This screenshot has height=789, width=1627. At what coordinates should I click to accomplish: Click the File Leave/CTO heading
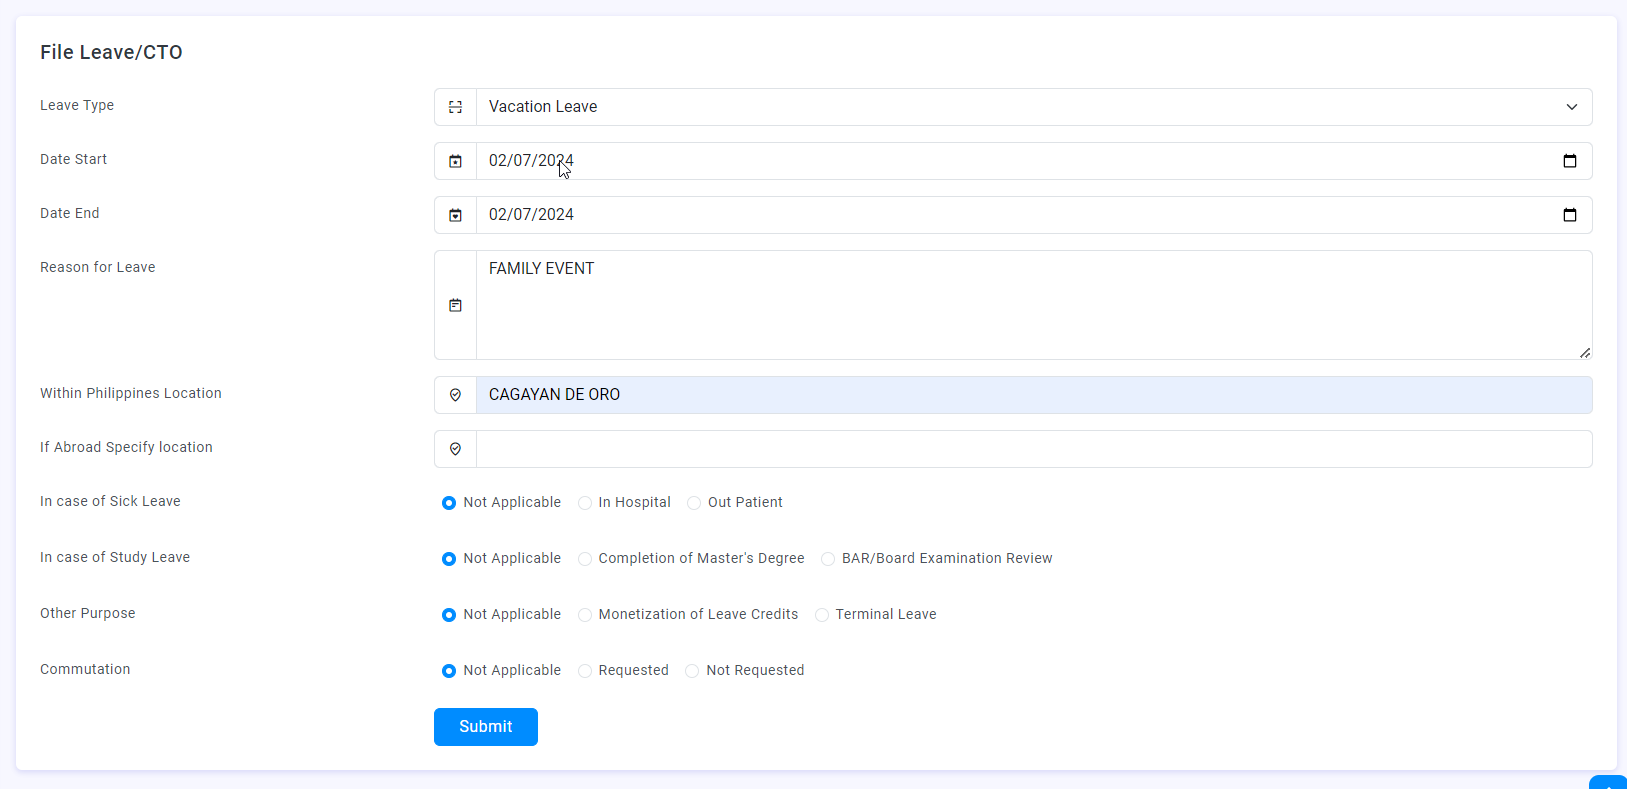[x=111, y=52]
